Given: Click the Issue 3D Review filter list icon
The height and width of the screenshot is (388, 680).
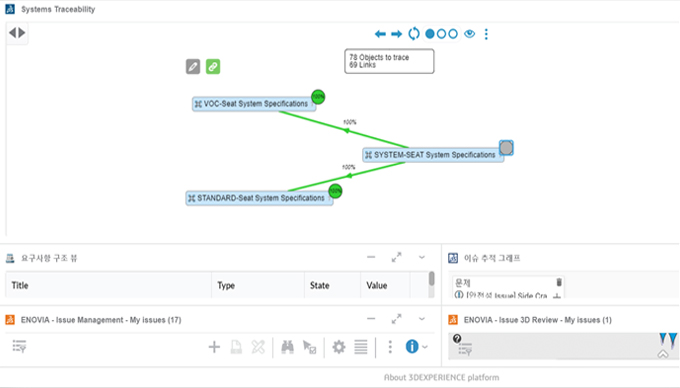Looking at the screenshot, I should pos(465,349).
